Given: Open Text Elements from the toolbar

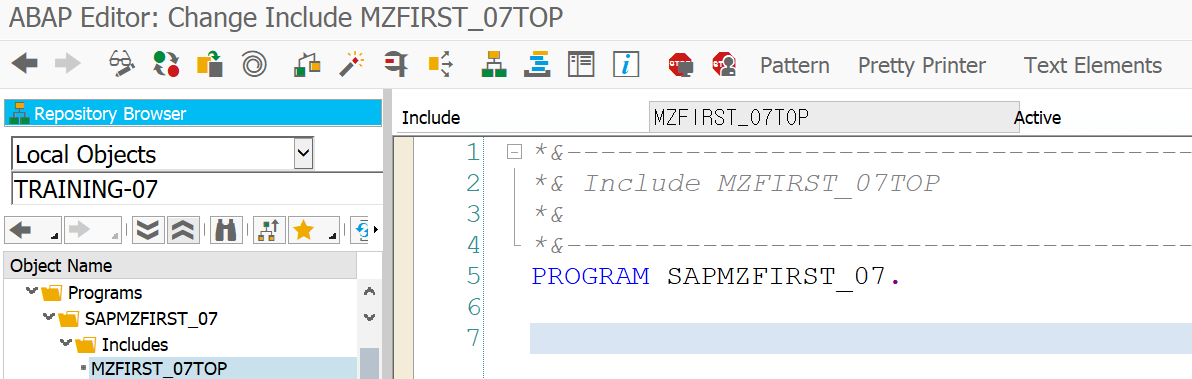Looking at the screenshot, I should click(x=1092, y=65).
